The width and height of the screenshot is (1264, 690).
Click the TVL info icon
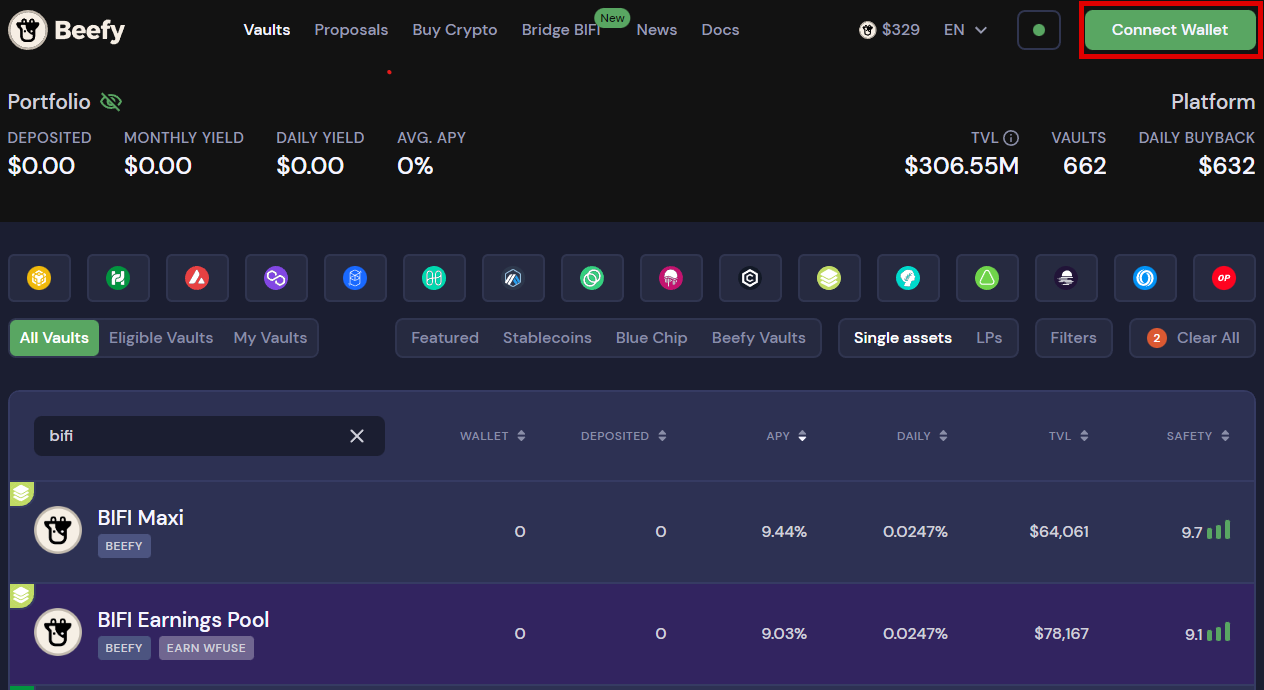click(x=1011, y=138)
